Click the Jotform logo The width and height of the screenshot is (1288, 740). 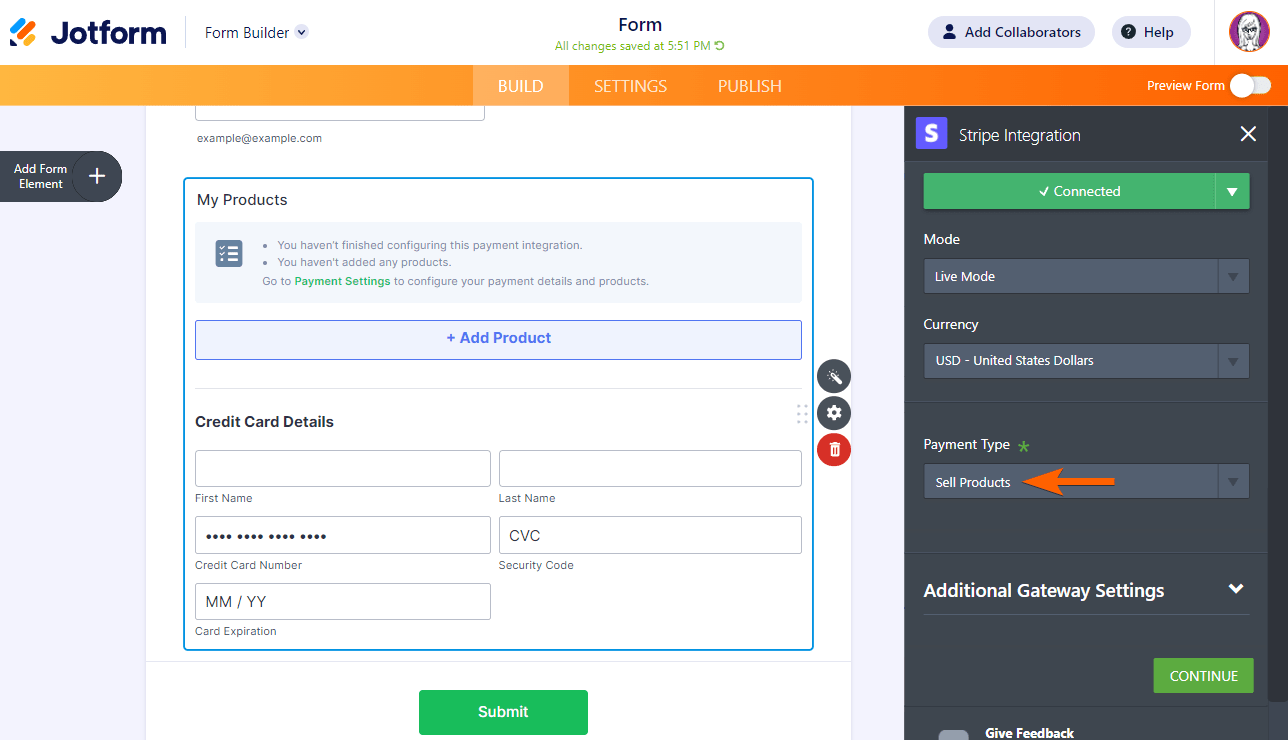tap(88, 32)
